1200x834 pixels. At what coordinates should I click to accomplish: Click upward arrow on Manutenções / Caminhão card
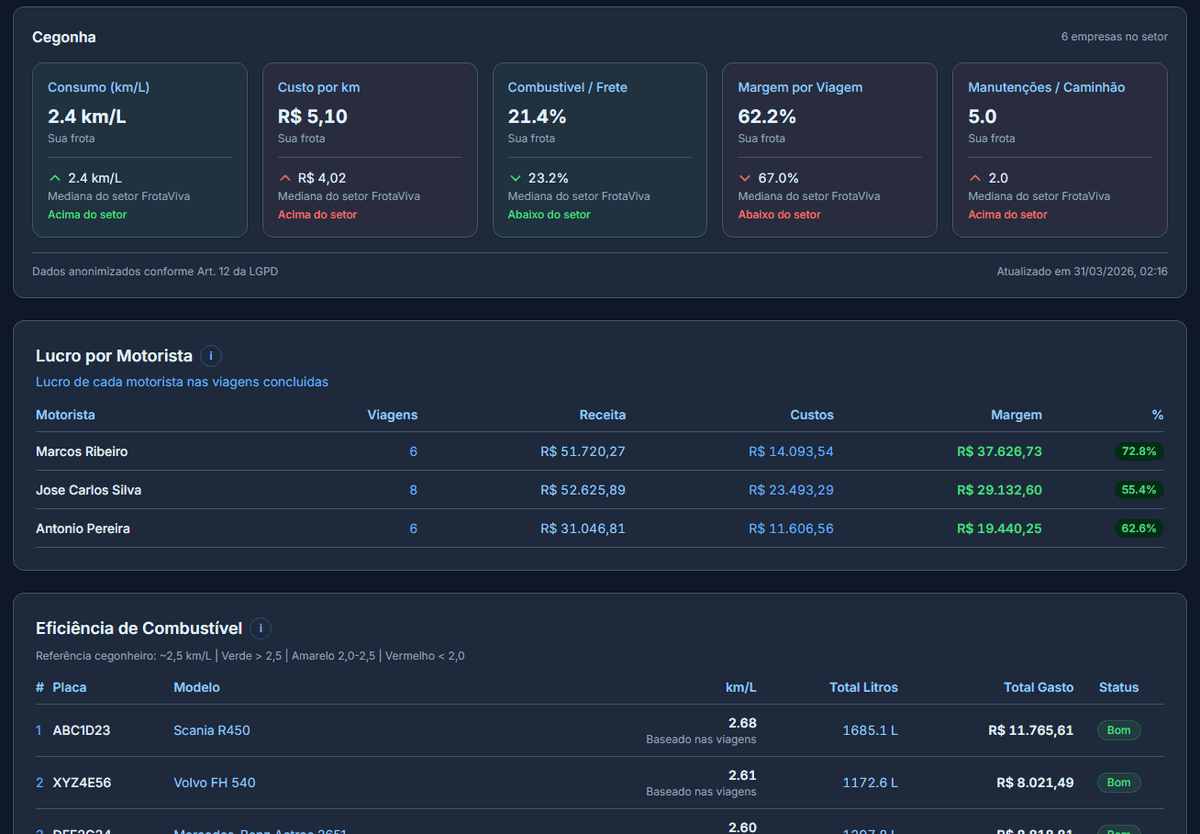pyautogui.click(x=976, y=177)
